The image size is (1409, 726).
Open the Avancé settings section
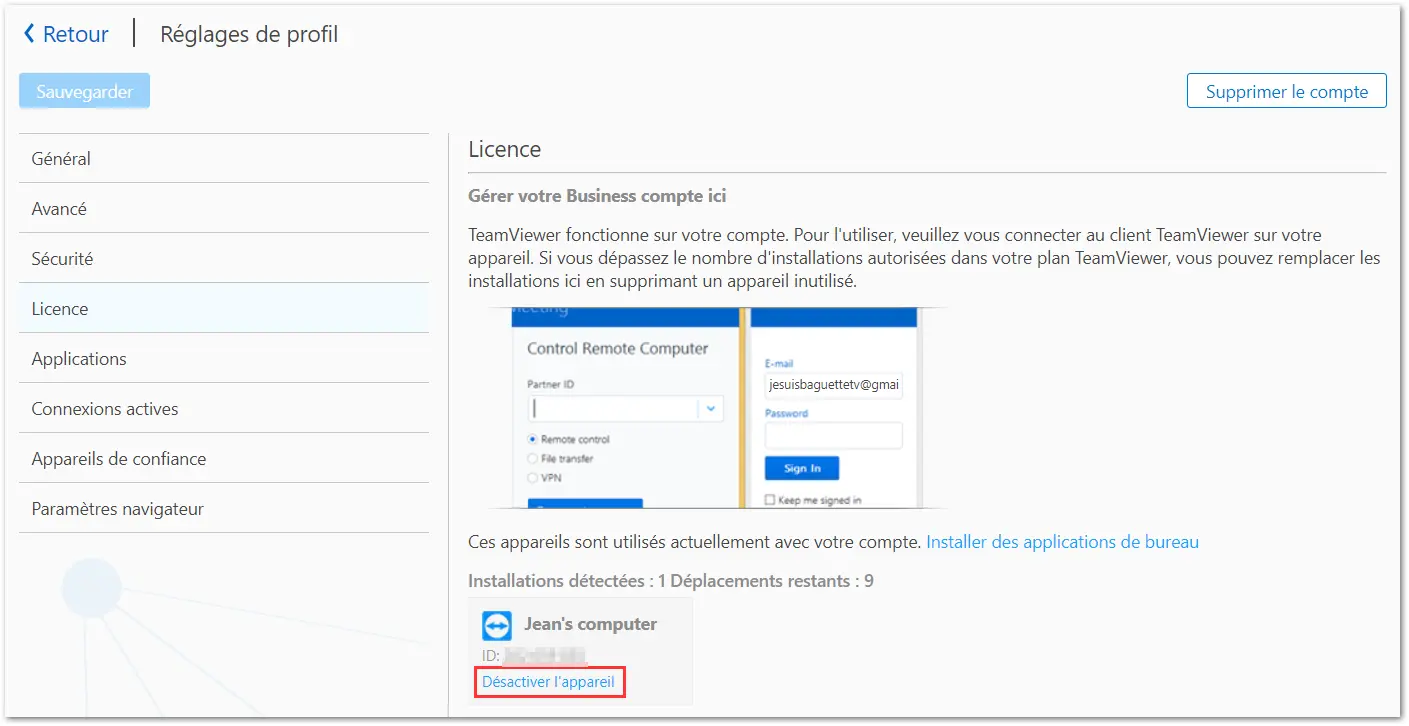click(x=224, y=208)
